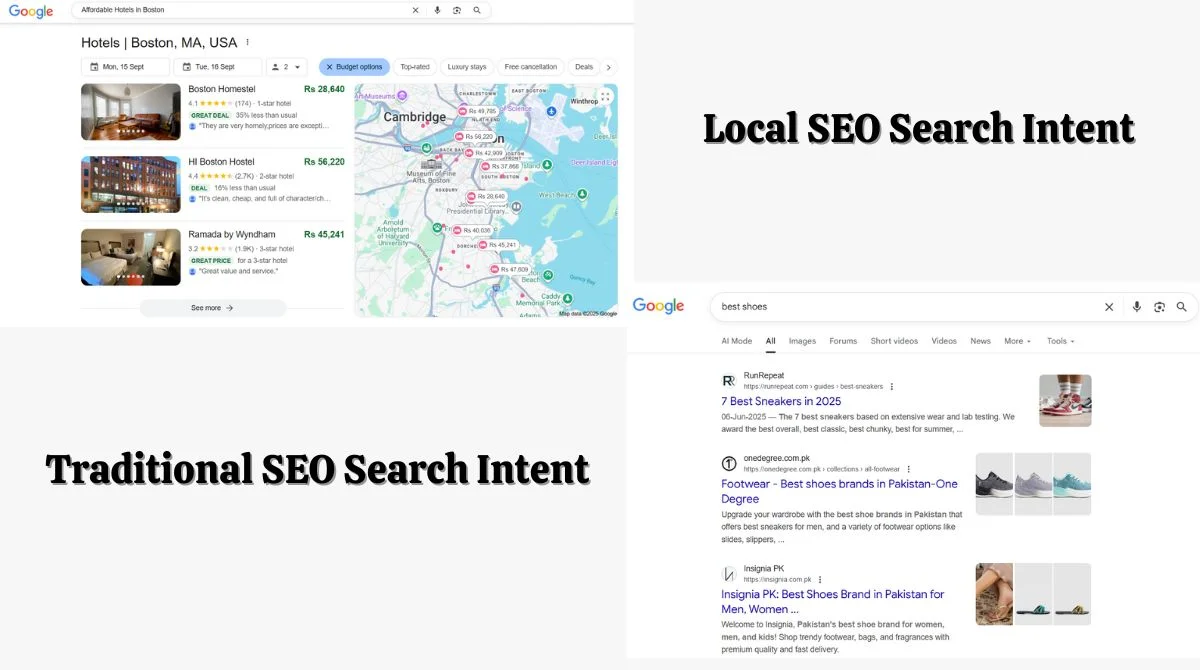Click the Museum of Fine Arts marker on map
Viewport: 1200px width, 670px height.
pyautogui.click(x=431, y=164)
